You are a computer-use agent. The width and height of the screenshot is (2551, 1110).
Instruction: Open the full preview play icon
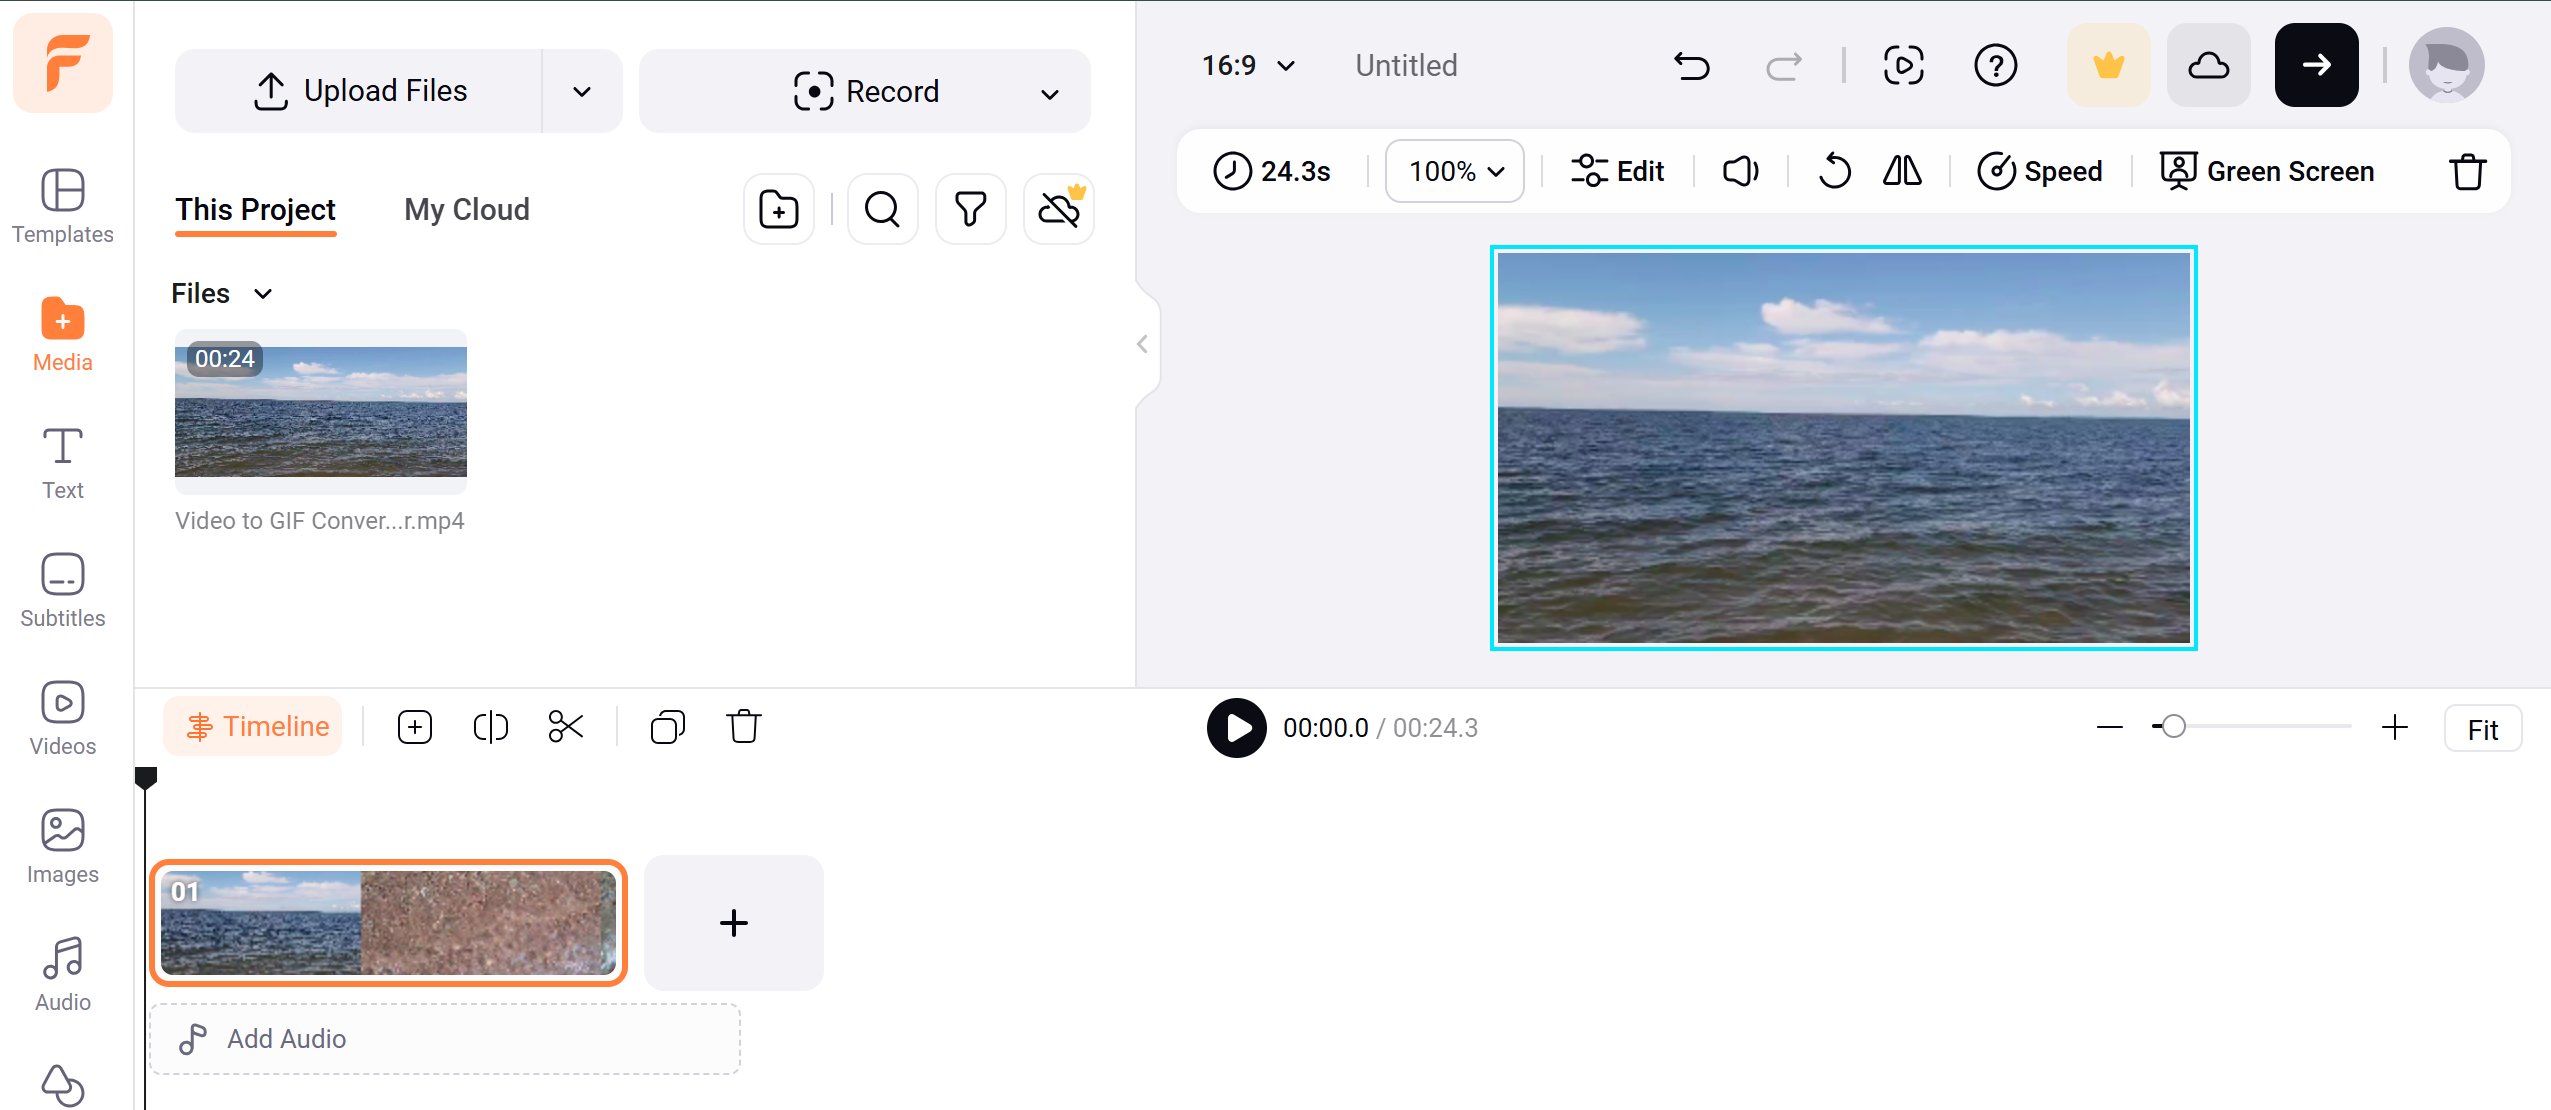tap(1903, 66)
